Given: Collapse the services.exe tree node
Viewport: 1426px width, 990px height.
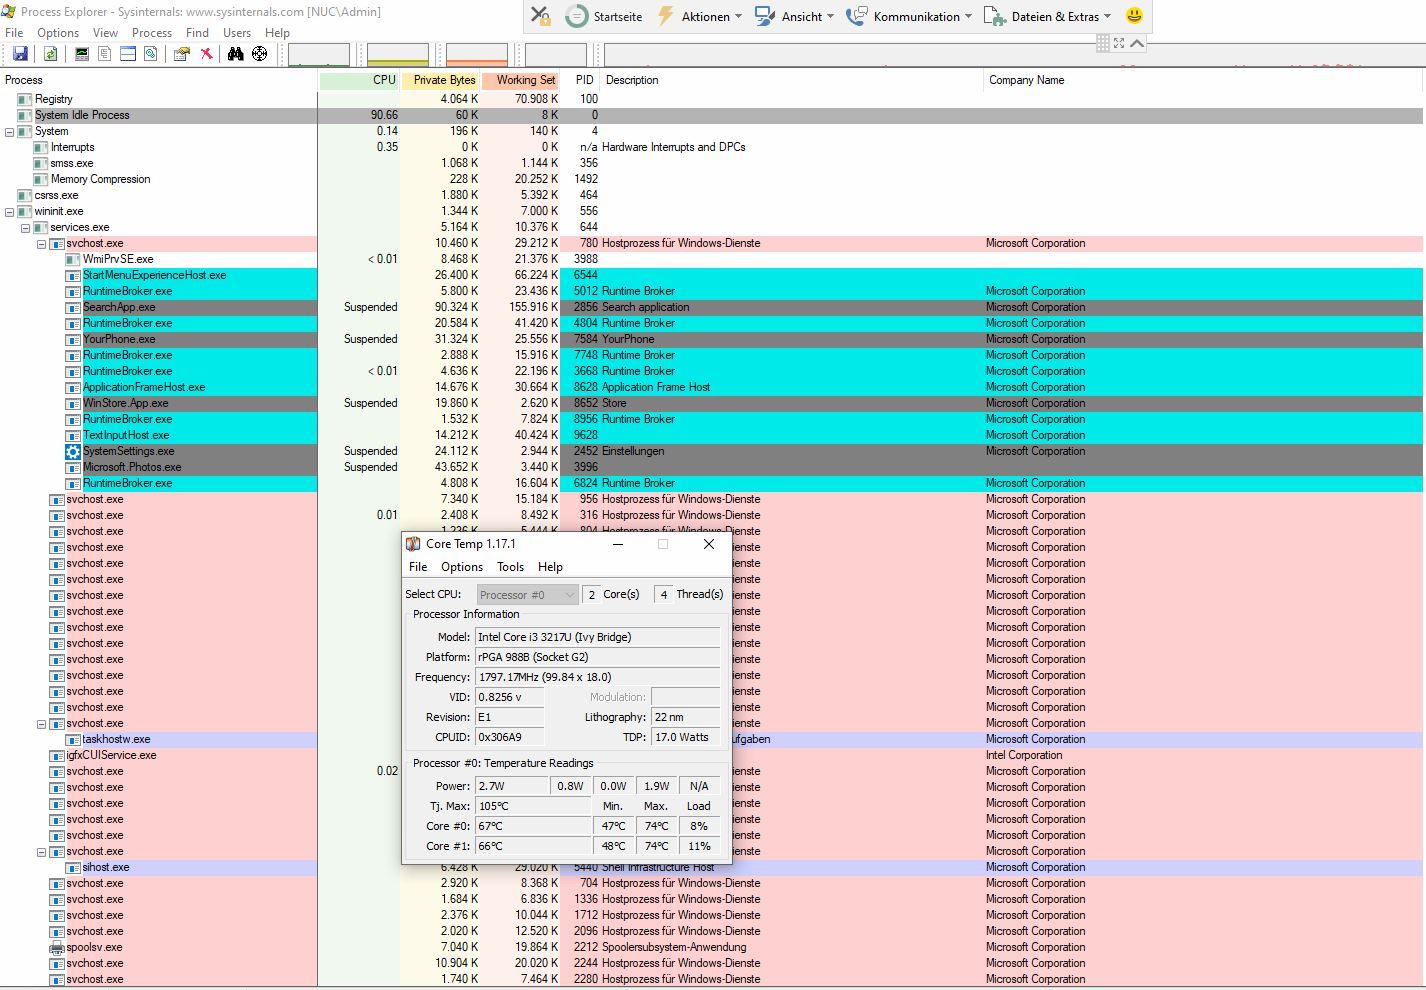Looking at the screenshot, I should click(26, 228).
